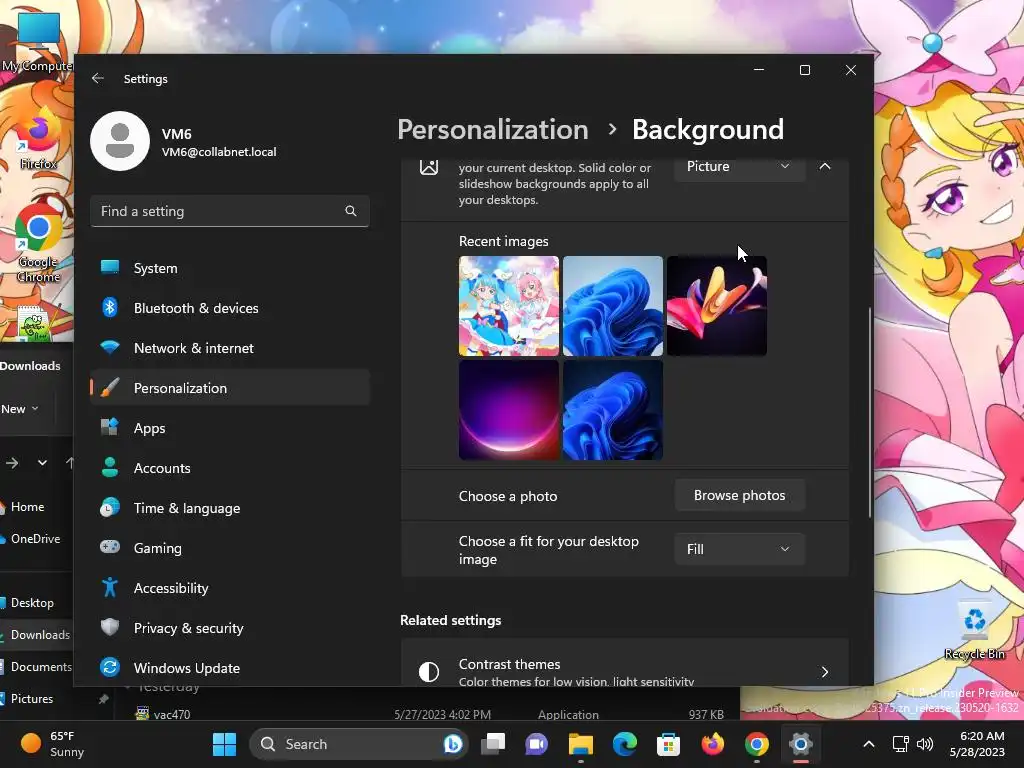This screenshot has height=768, width=1024.
Task: Open Network & internet settings
Action: [x=230, y=348]
